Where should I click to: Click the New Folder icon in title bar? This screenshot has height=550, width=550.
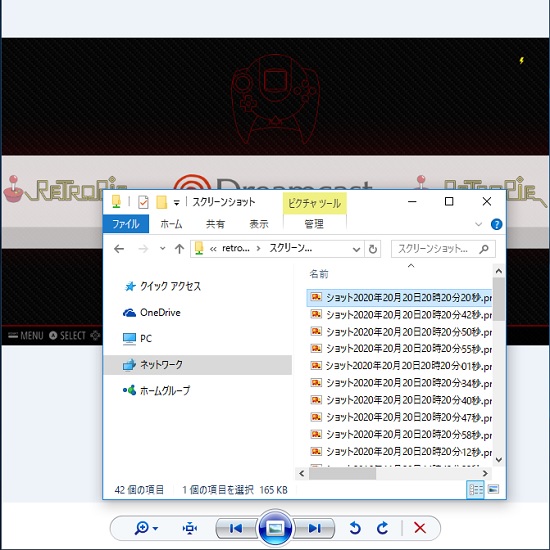pyautogui.click(x=161, y=202)
